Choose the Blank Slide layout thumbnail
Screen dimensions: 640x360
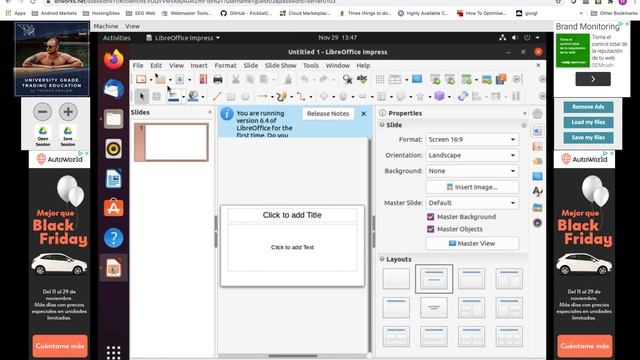[x=396, y=279]
